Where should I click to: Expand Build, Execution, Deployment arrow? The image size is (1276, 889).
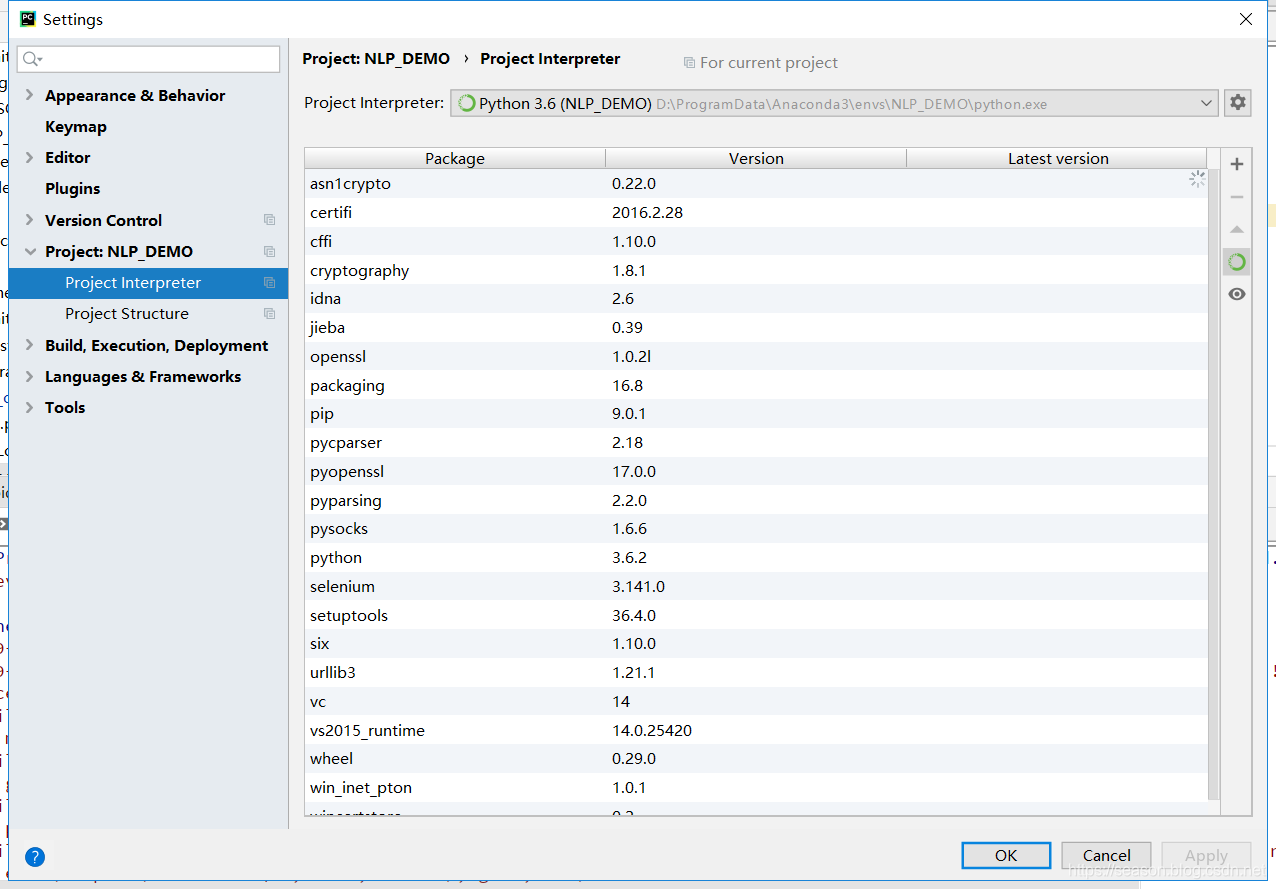[x=29, y=345]
